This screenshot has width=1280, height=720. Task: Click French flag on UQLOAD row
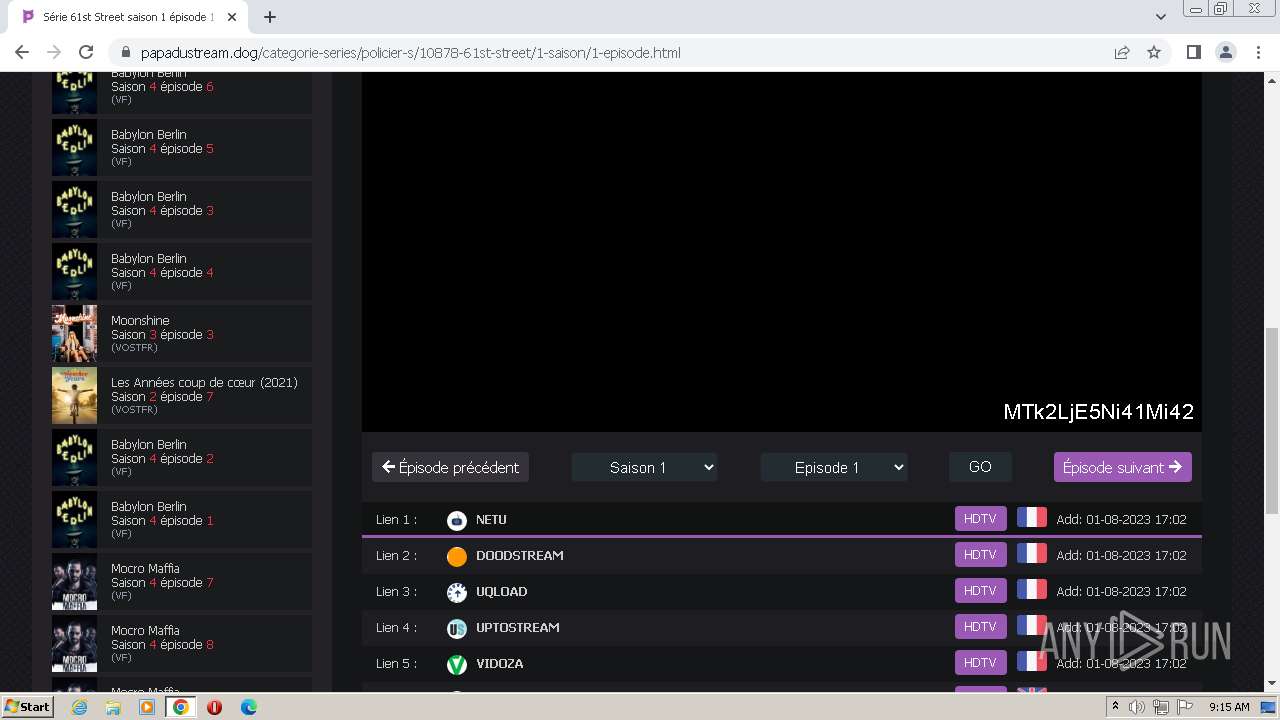pos(1031,590)
